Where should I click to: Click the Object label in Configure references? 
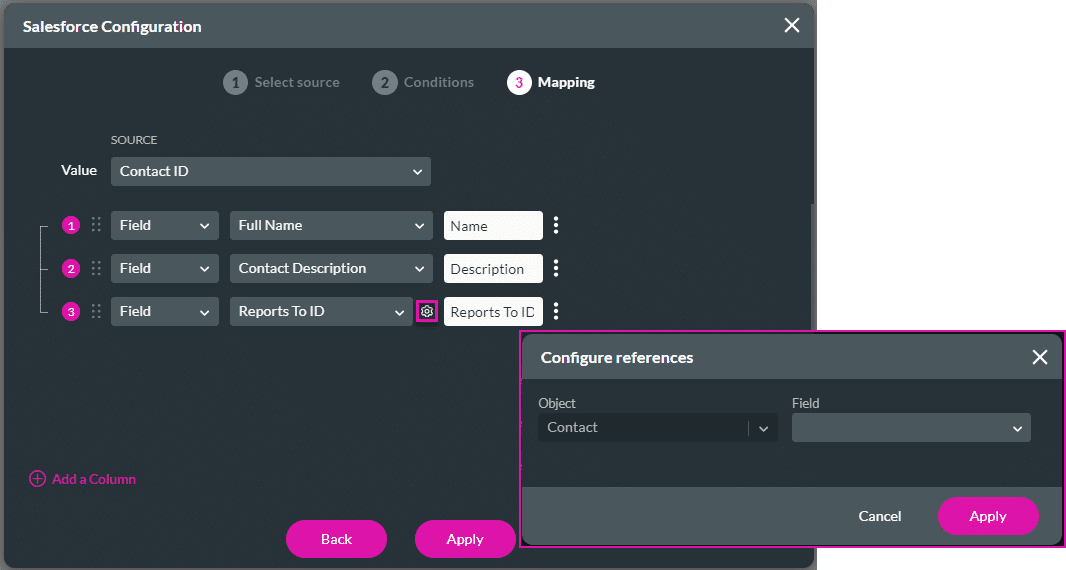557,403
